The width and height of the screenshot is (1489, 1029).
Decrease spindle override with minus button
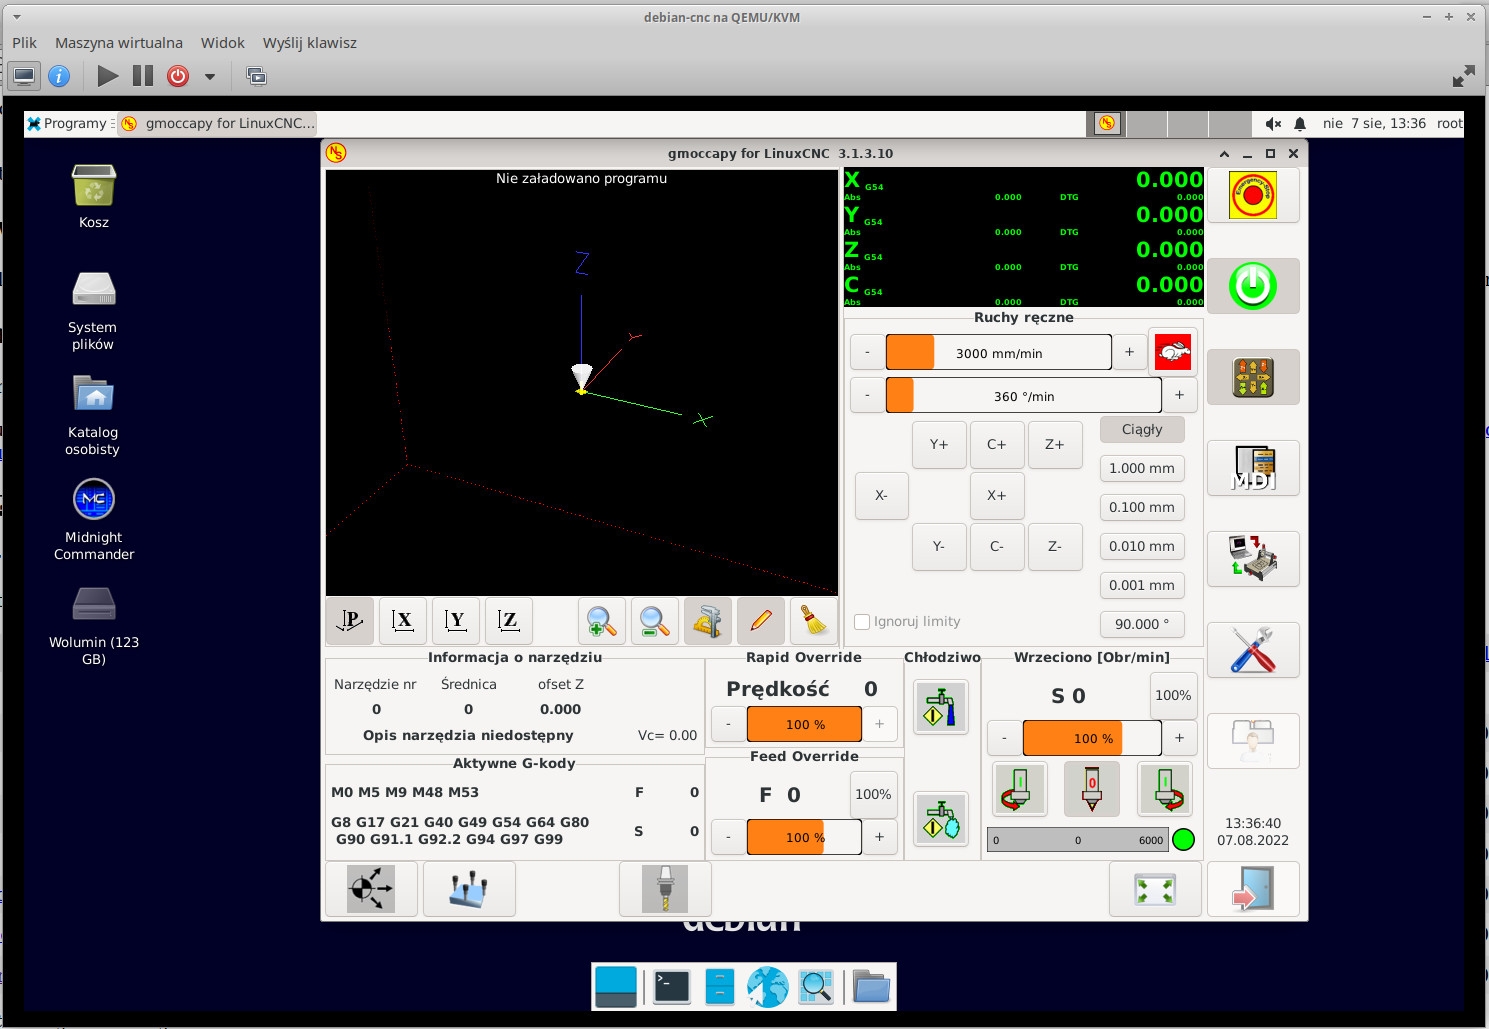(x=1005, y=738)
